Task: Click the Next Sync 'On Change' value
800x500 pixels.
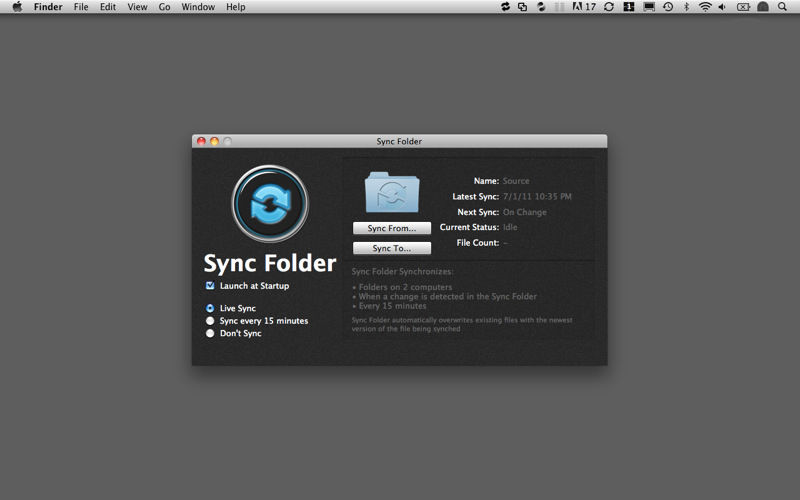Action: pyautogui.click(x=524, y=212)
